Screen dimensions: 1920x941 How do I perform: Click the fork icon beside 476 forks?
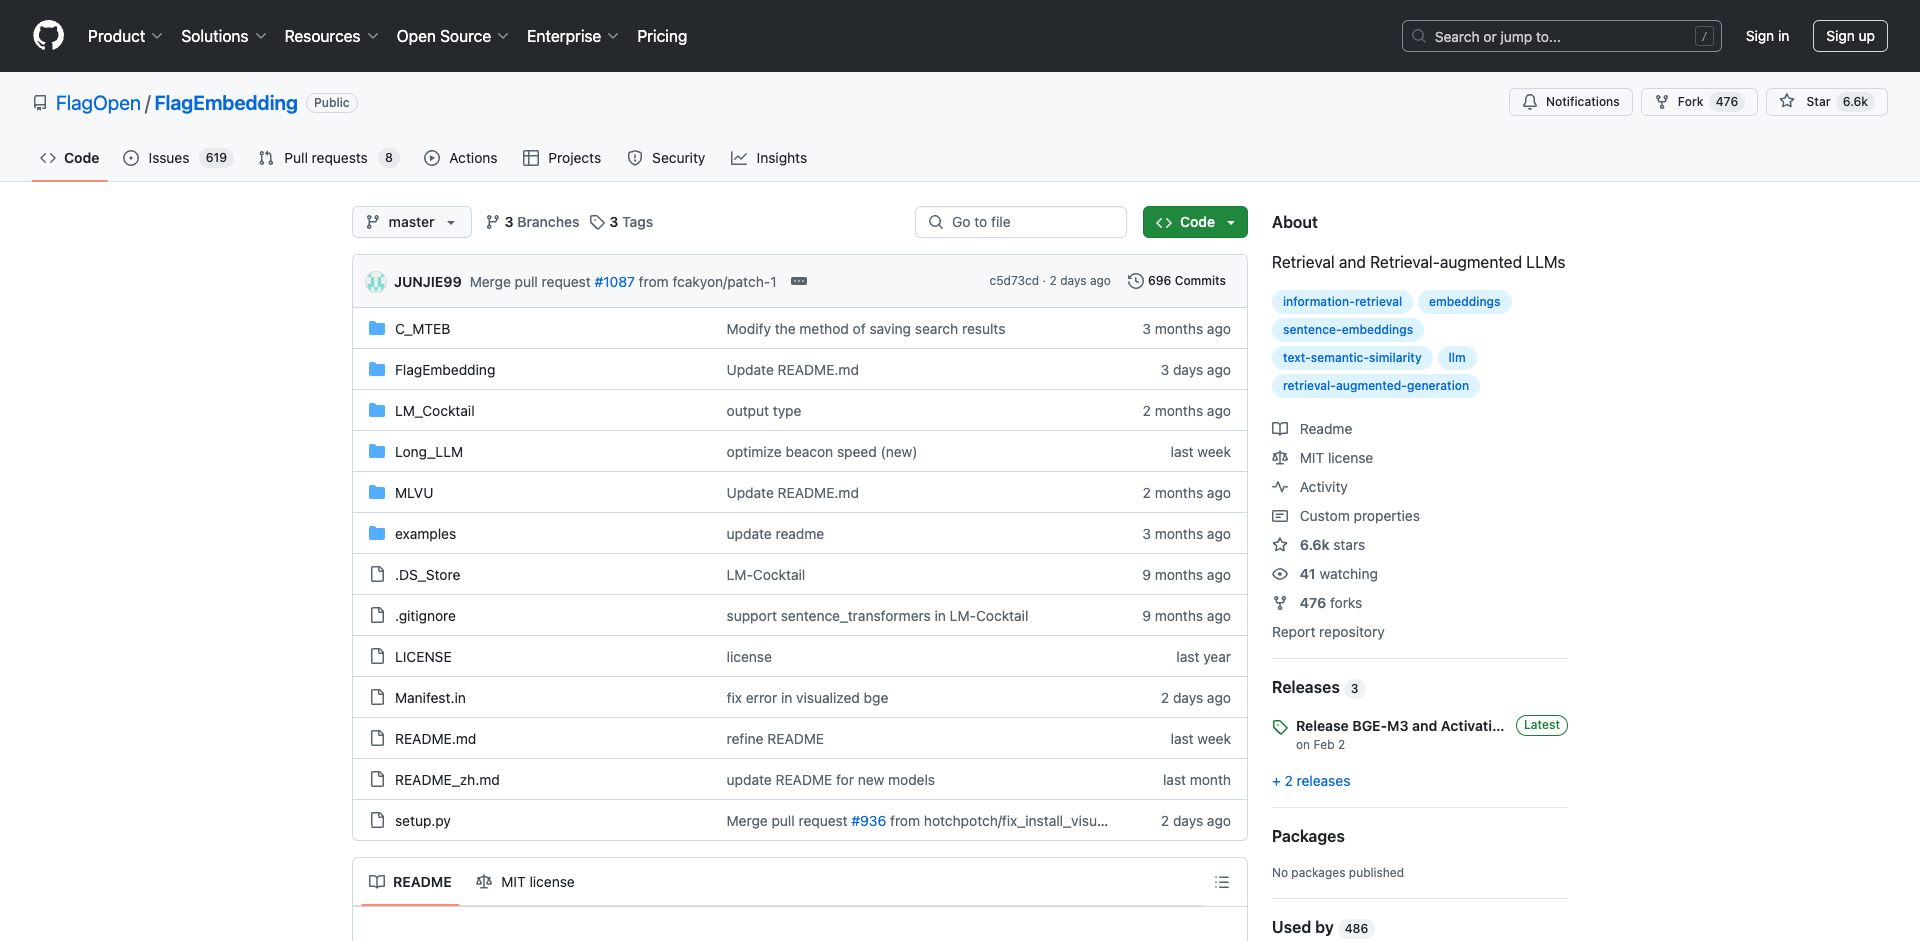coord(1280,603)
